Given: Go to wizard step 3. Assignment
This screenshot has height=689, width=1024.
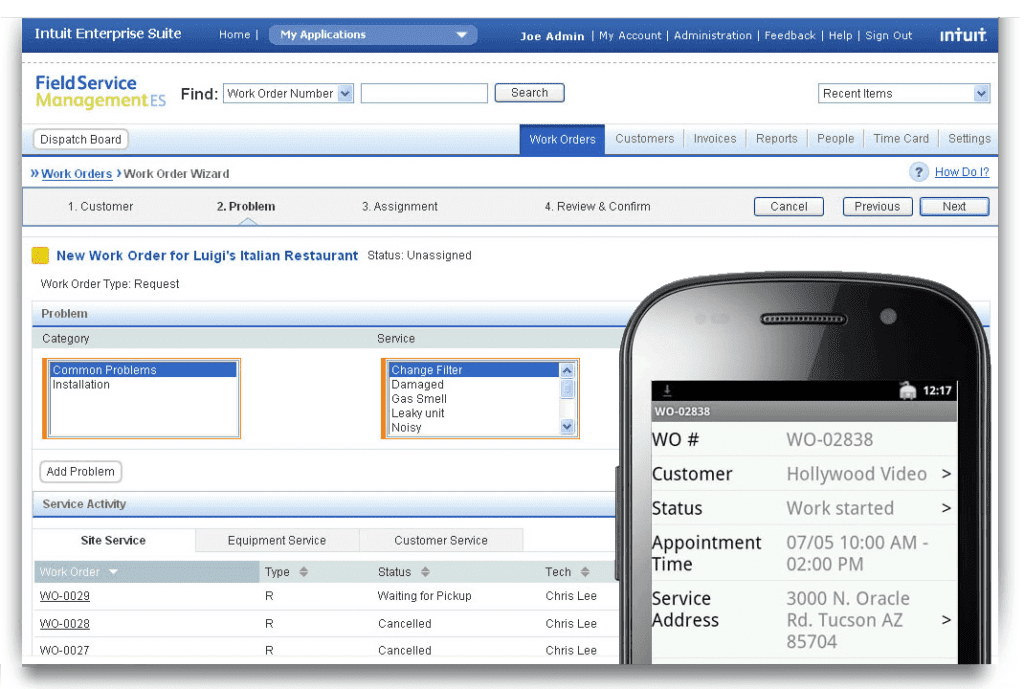Looking at the screenshot, I should (x=400, y=206).
